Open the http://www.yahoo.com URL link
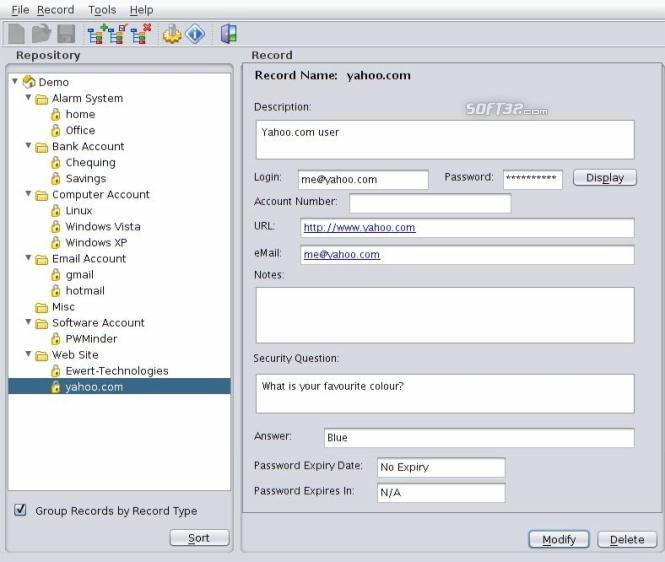 (359, 227)
